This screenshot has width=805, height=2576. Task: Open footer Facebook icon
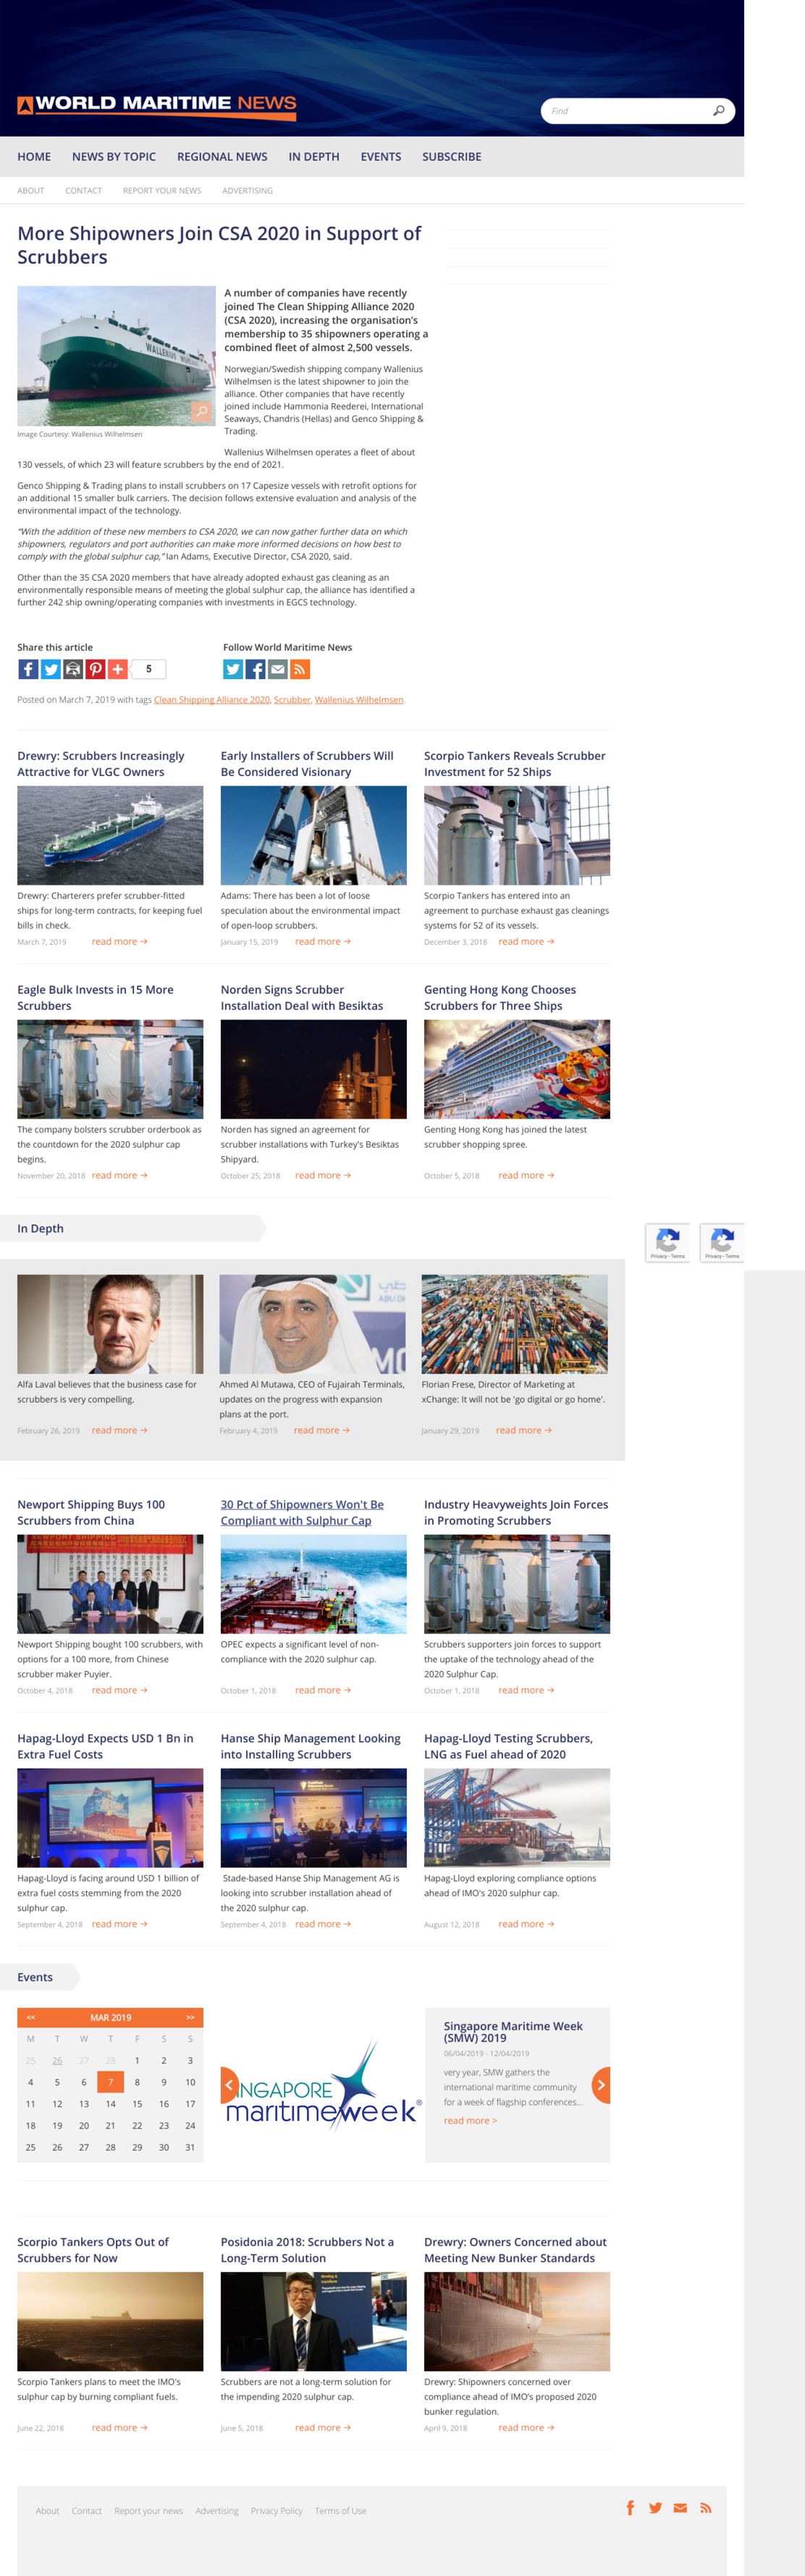click(x=630, y=2508)
